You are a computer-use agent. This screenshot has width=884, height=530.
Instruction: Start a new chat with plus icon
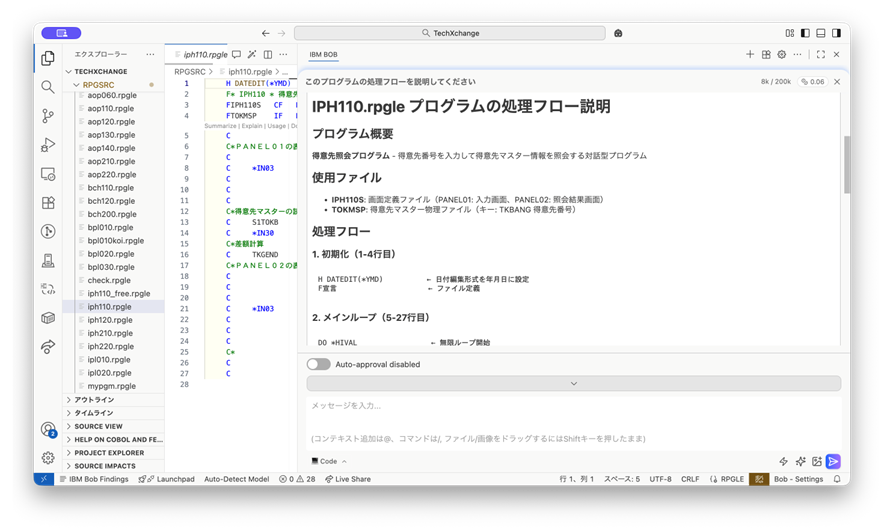750,55
